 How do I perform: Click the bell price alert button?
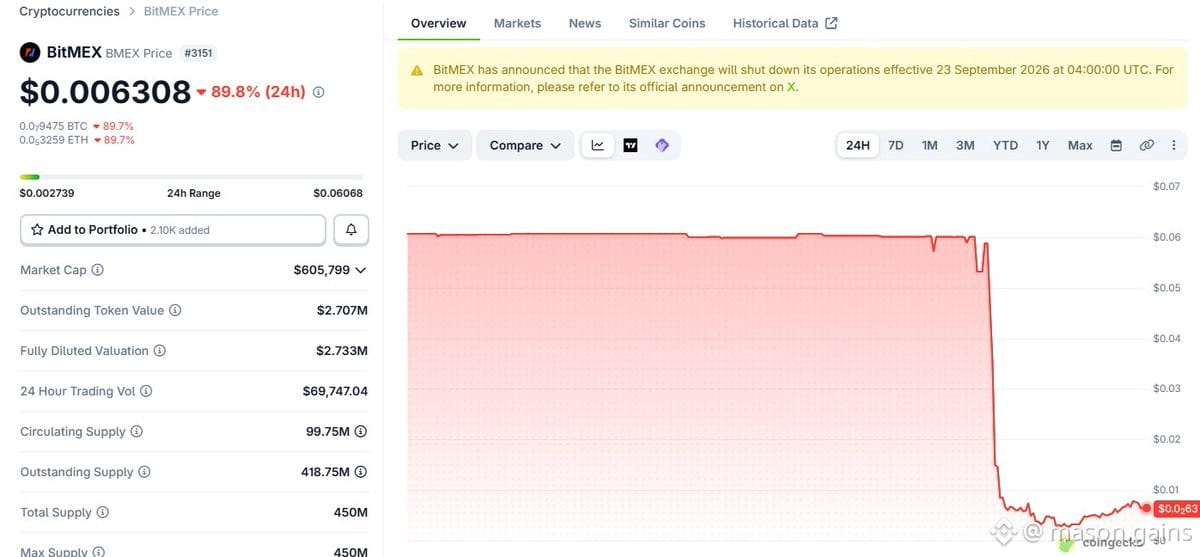click(x=351, y=230)
